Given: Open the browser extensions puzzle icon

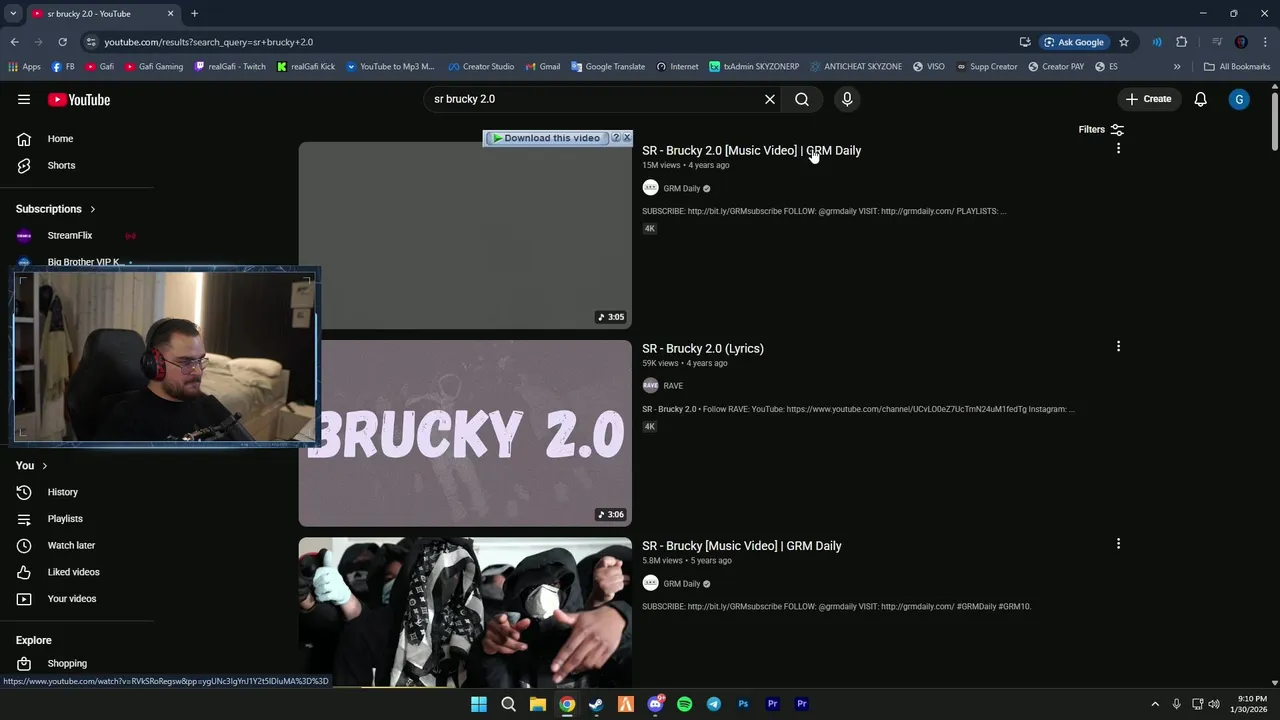Looking at the screenshot, I should click(x=1182, y=42).
